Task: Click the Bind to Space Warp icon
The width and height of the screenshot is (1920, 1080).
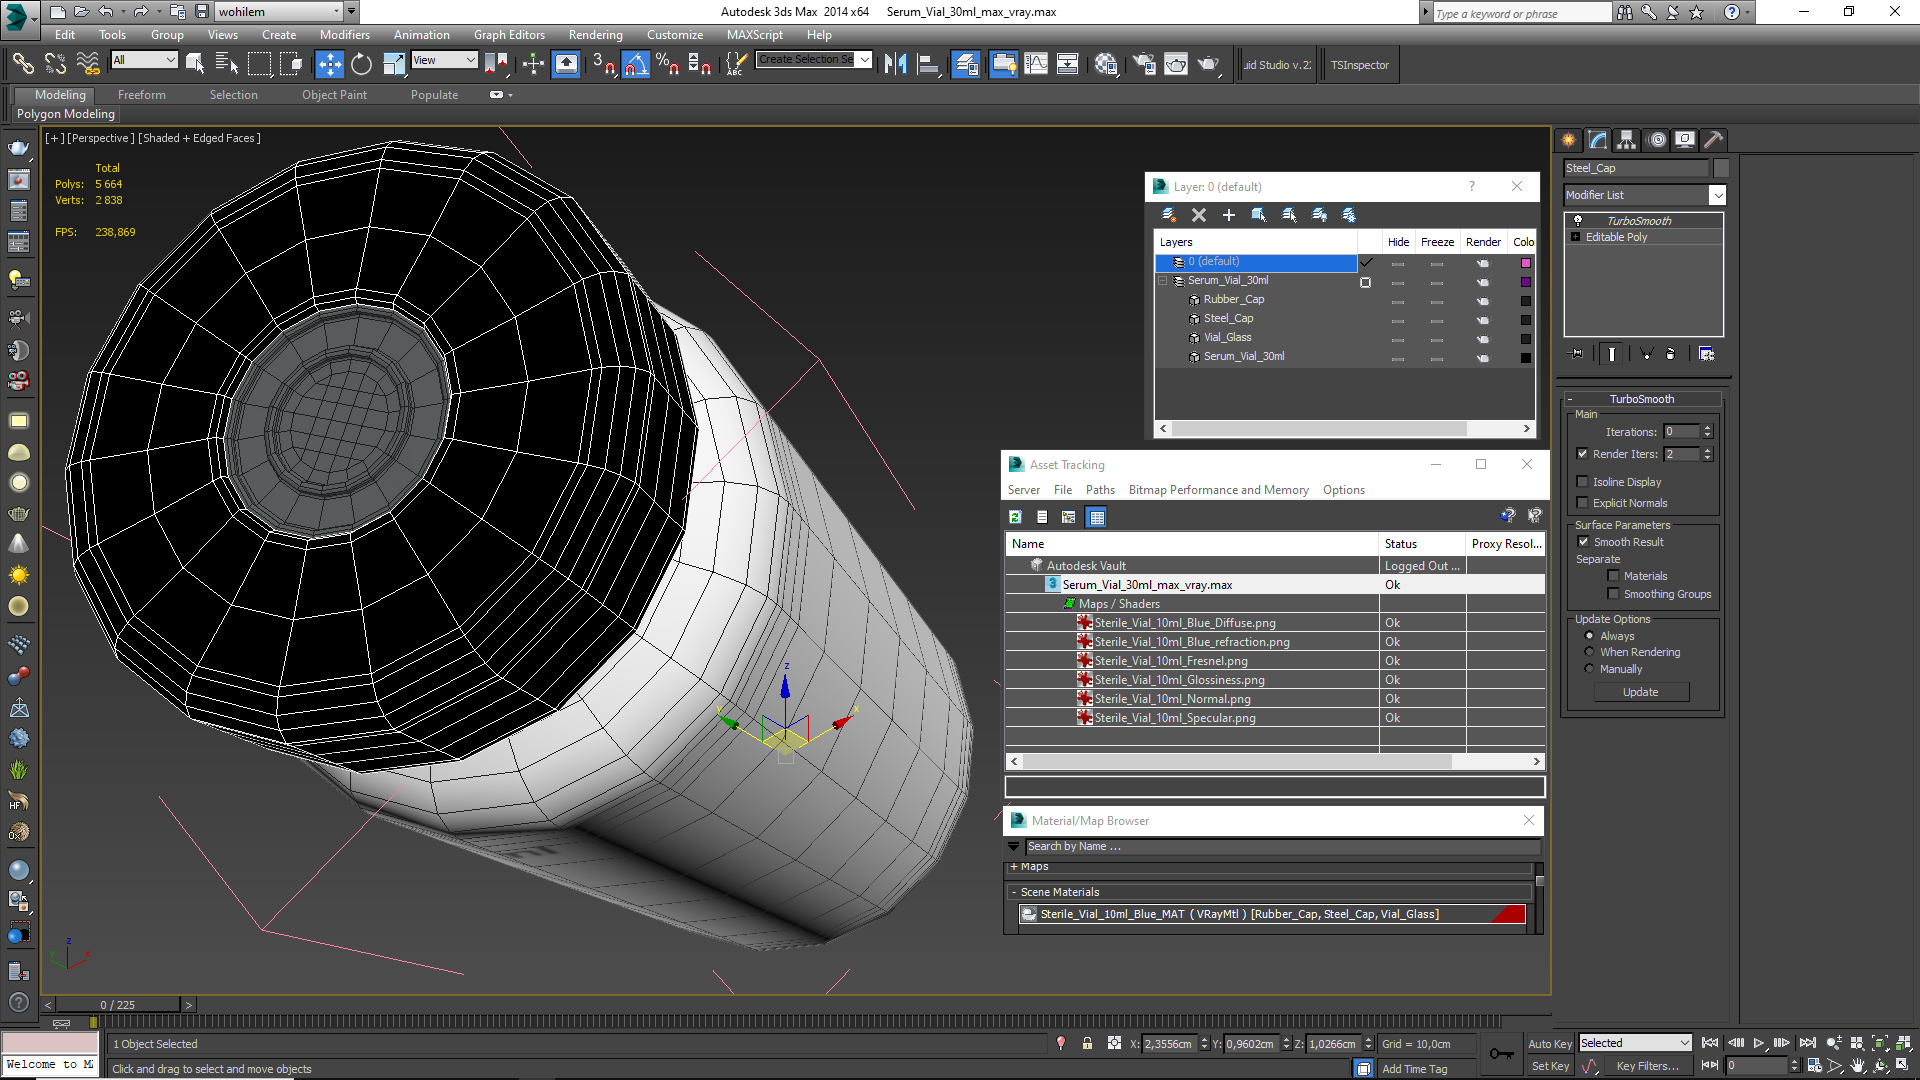Action: pos(88,64)
